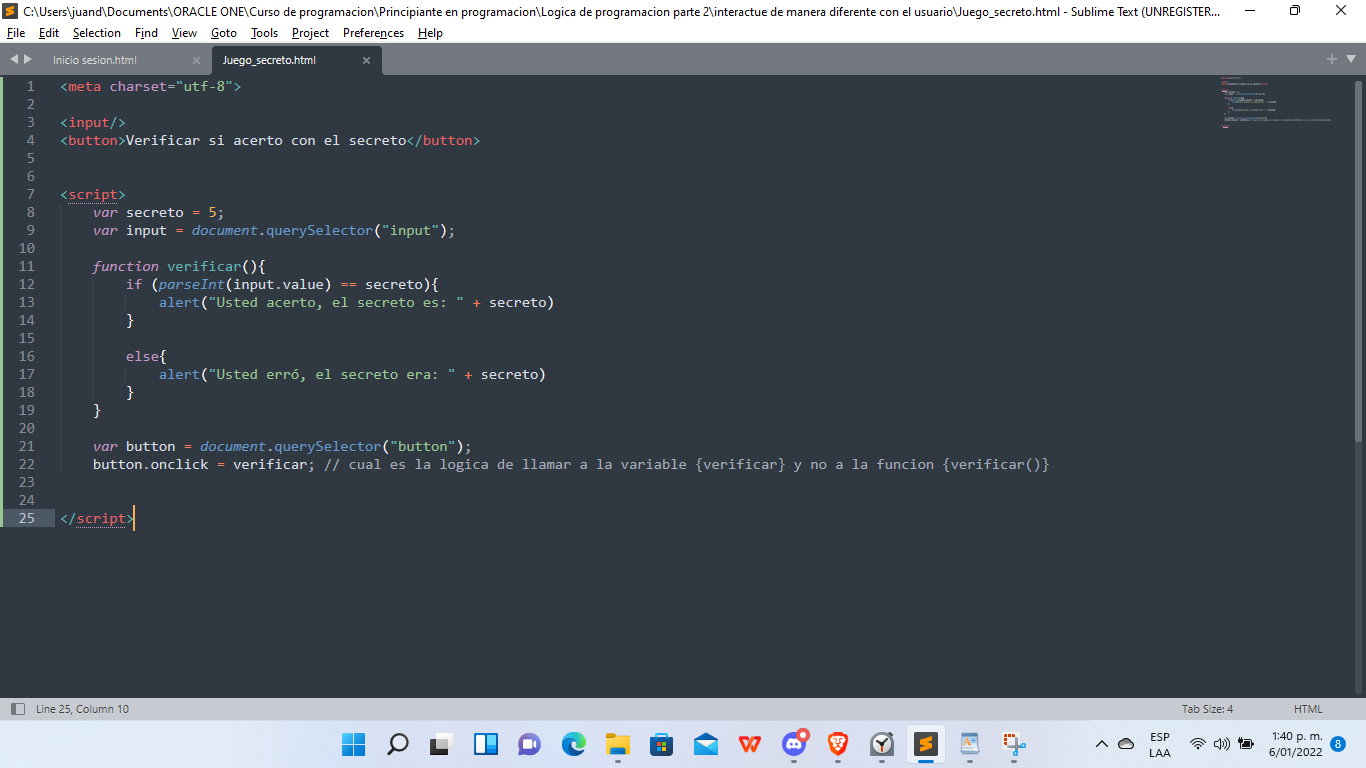Click the meta charset tag line
This screenshot has height=768, width=1366.
click(151, 86)
